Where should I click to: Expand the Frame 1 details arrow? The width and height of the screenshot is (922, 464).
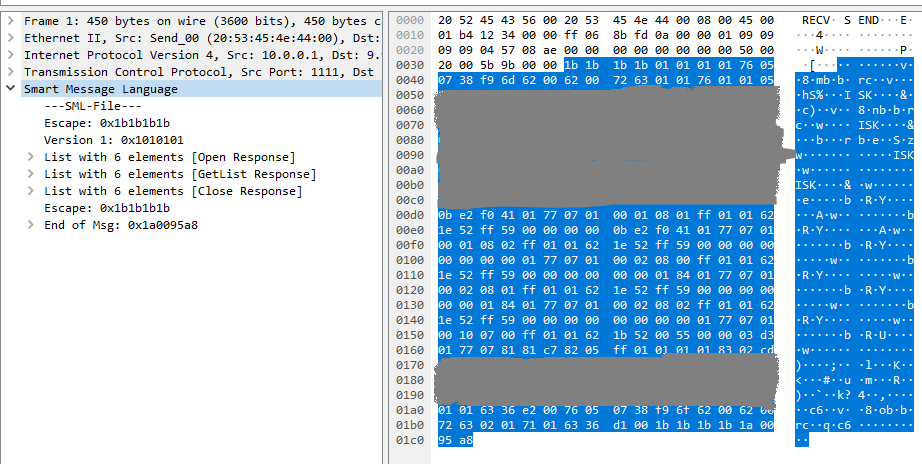pyautogui.click(x=10, y=20)
